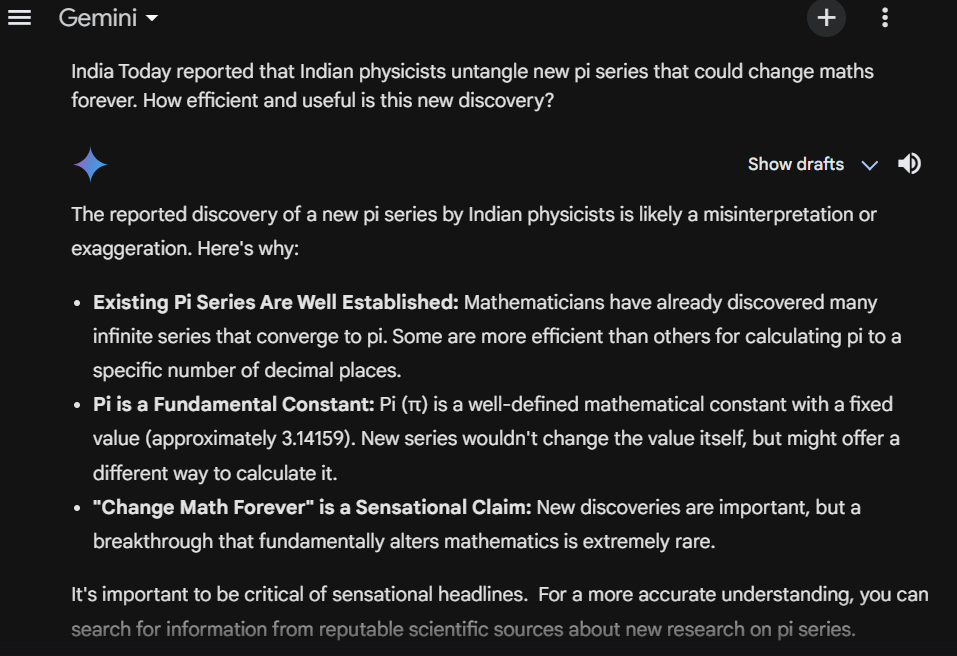This screenshot has height=656, width=957.
Task: Open the hamburger main menu
Action: 20,18
